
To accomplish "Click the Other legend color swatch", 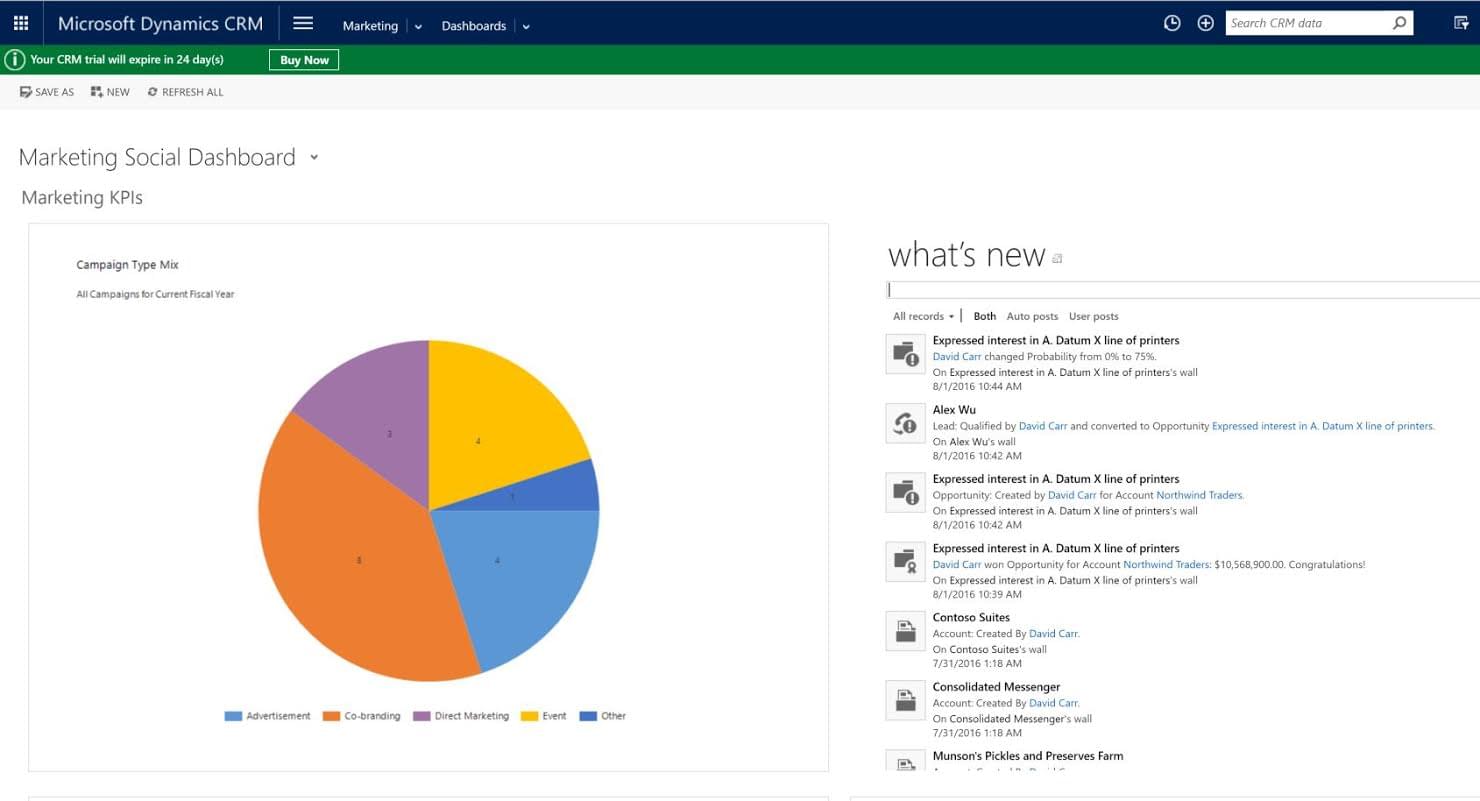I will (588, 716).
